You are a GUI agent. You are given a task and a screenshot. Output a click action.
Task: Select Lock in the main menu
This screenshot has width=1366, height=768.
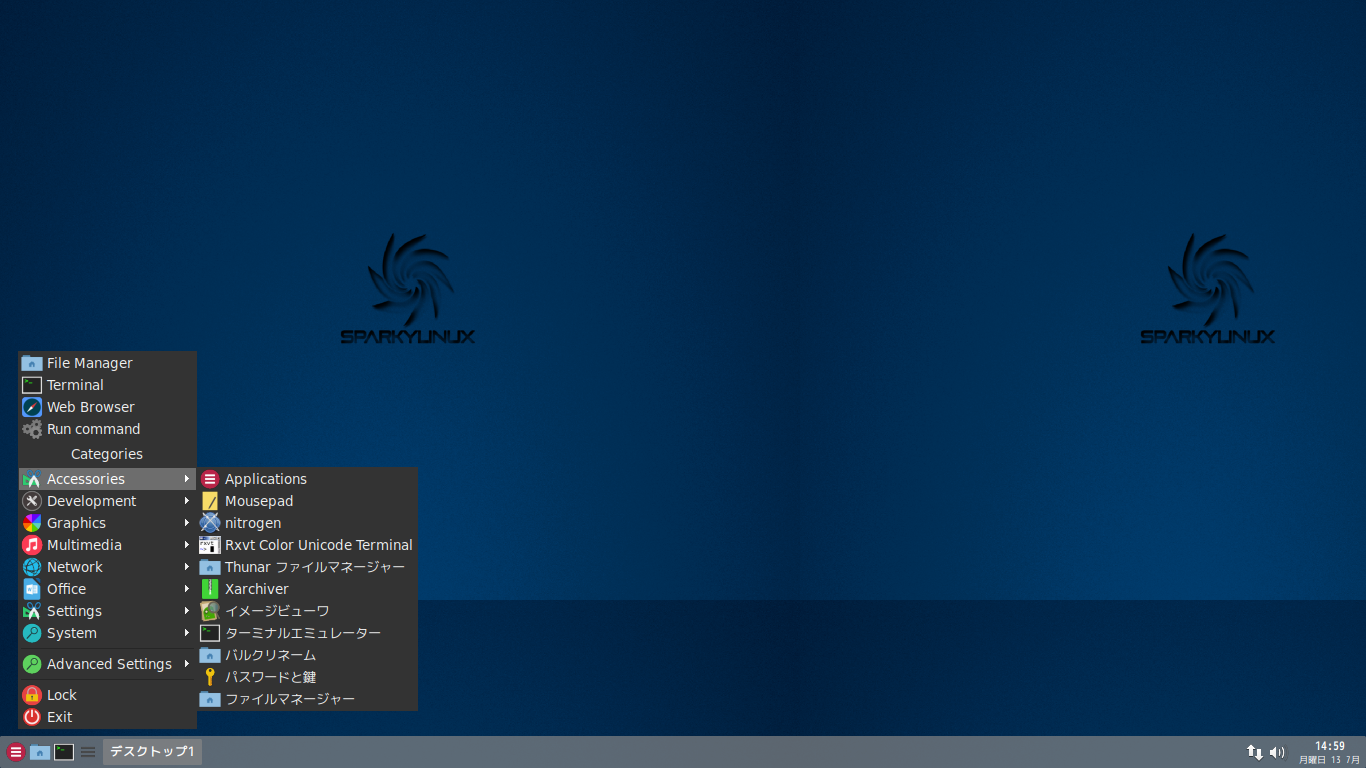click(x=107, y=695)
